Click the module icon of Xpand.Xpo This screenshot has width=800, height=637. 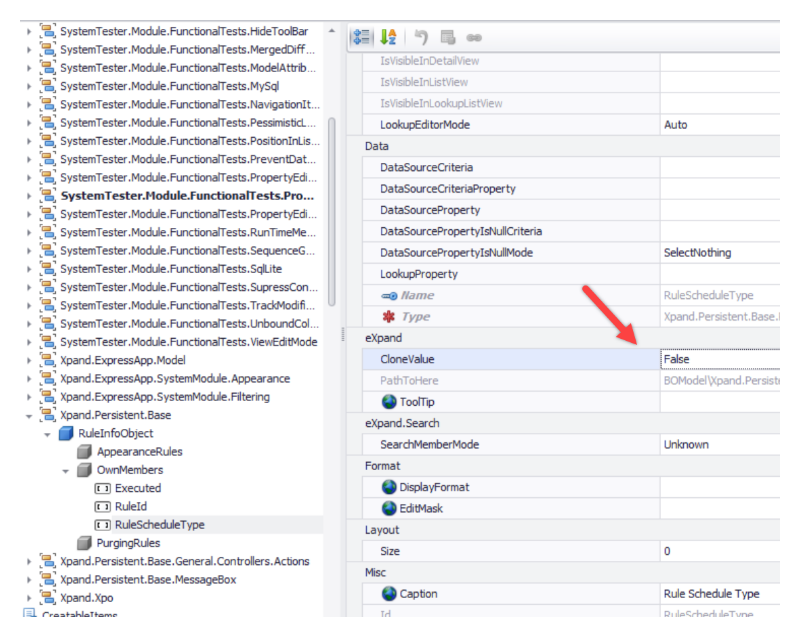point(48,598)
